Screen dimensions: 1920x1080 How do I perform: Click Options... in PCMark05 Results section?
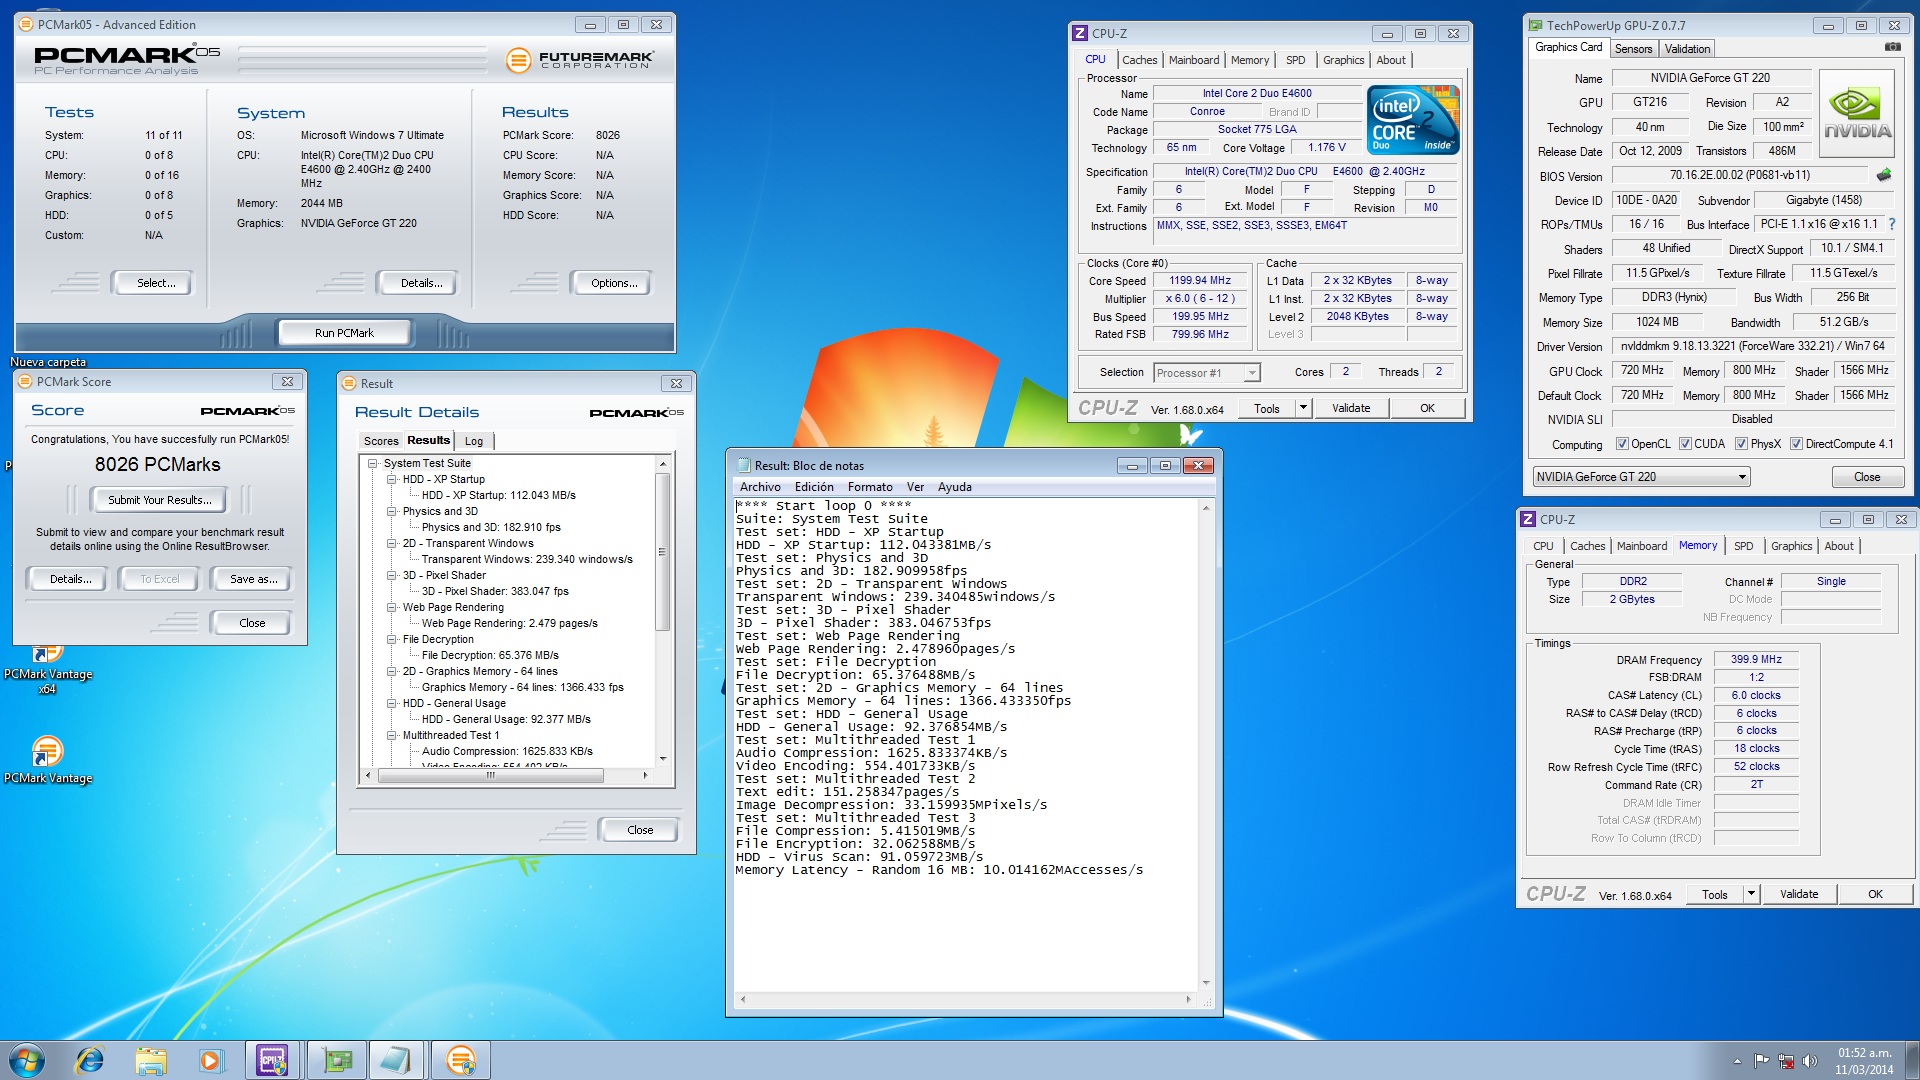[x=614, y=283]
